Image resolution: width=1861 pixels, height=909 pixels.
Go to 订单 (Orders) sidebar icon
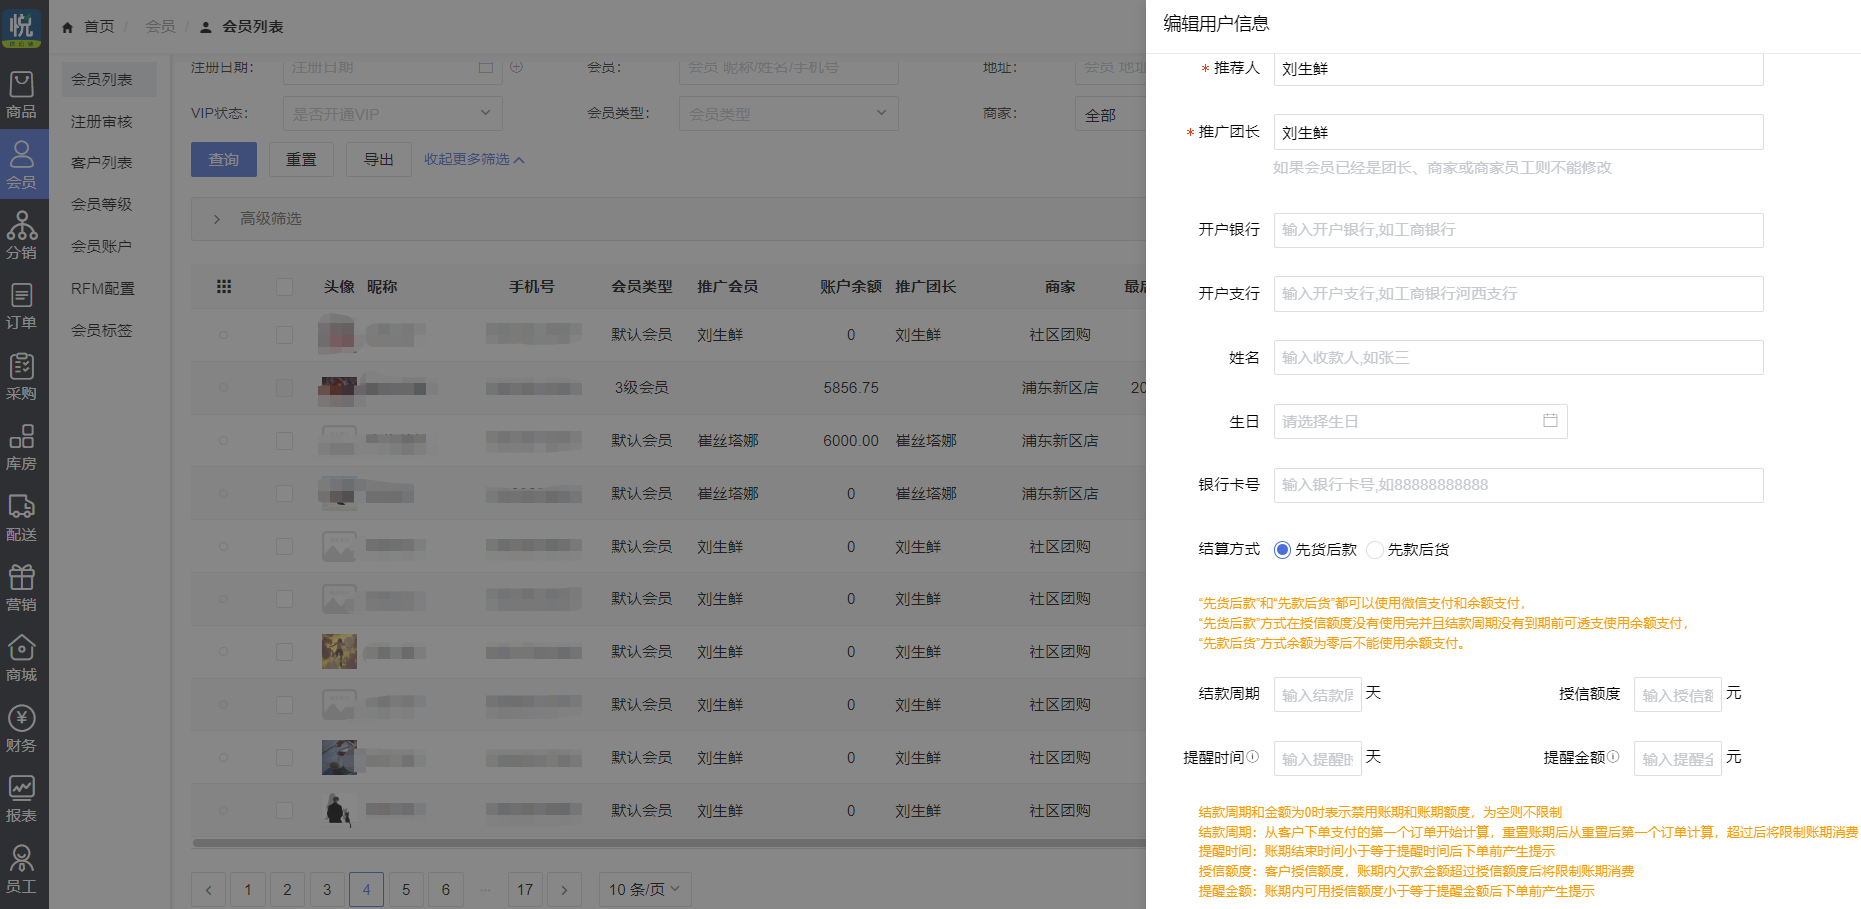[x=21, y=306]
